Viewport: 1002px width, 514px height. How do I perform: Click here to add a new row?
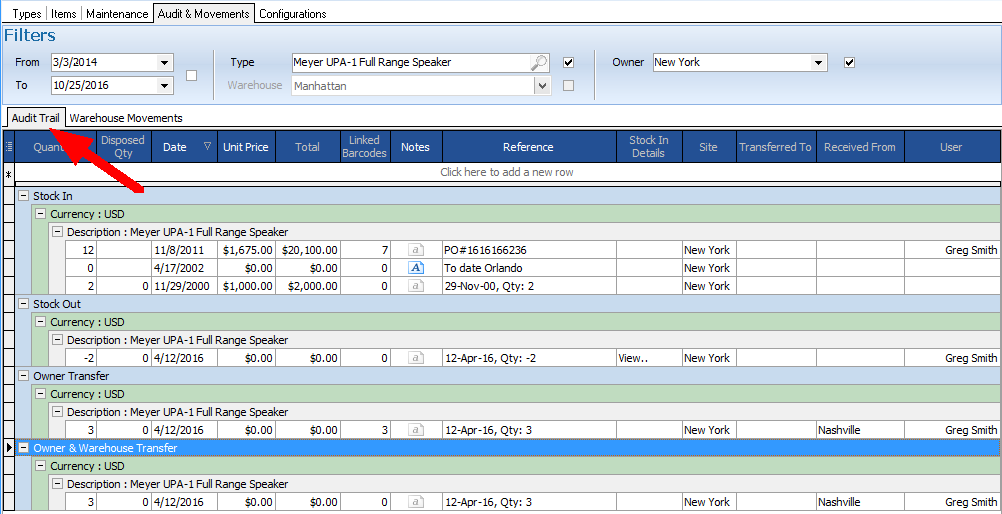[508, 172]
